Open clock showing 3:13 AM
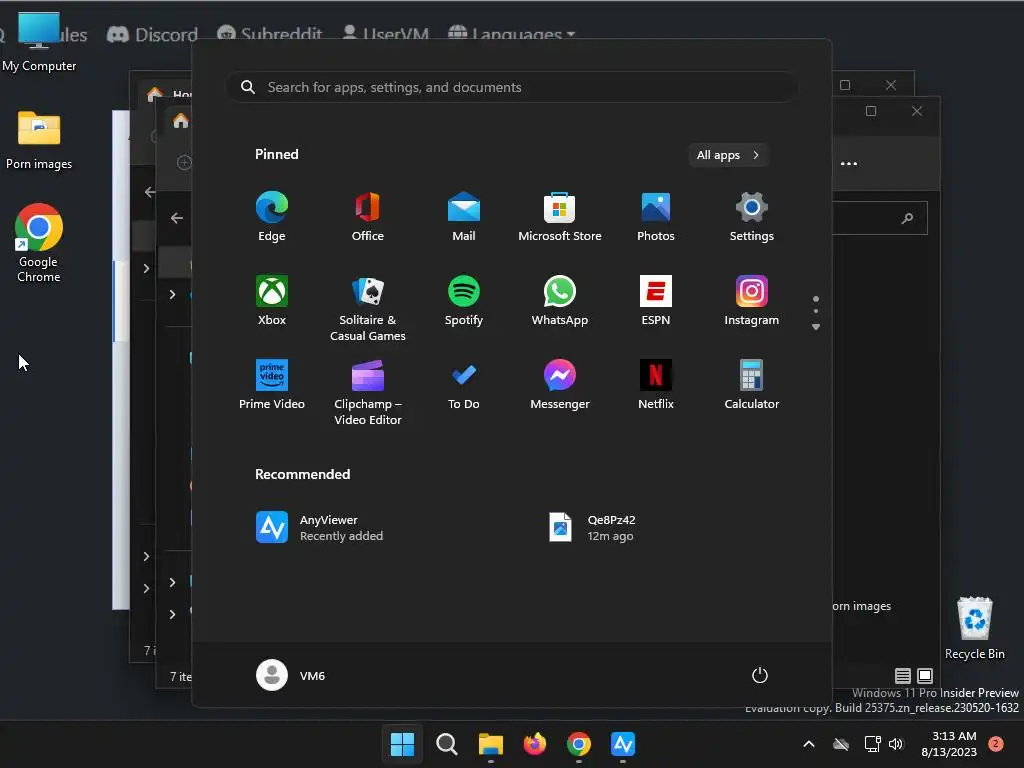This screenshot has width=1024, height=768. click(x=949, y=744)
